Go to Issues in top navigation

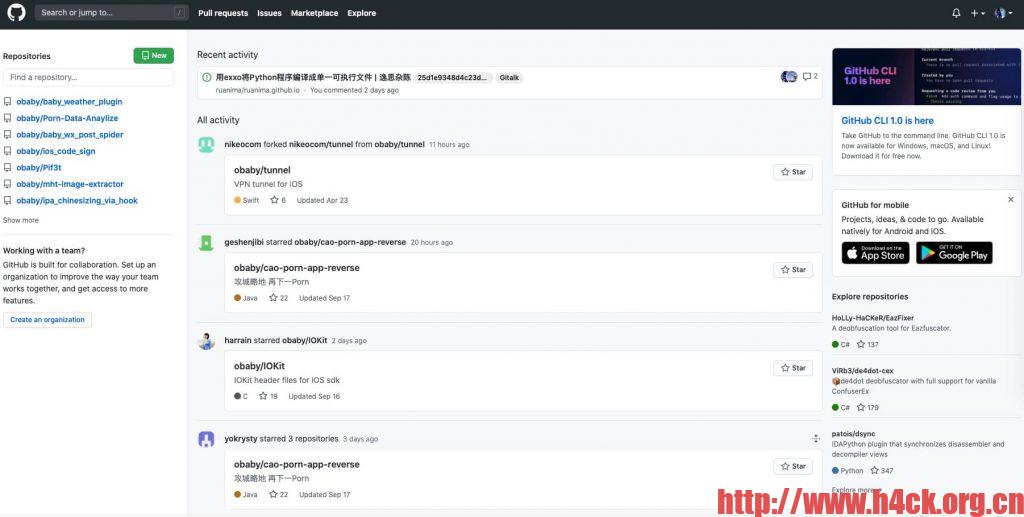pyautogui.click(x=269, y=13)
